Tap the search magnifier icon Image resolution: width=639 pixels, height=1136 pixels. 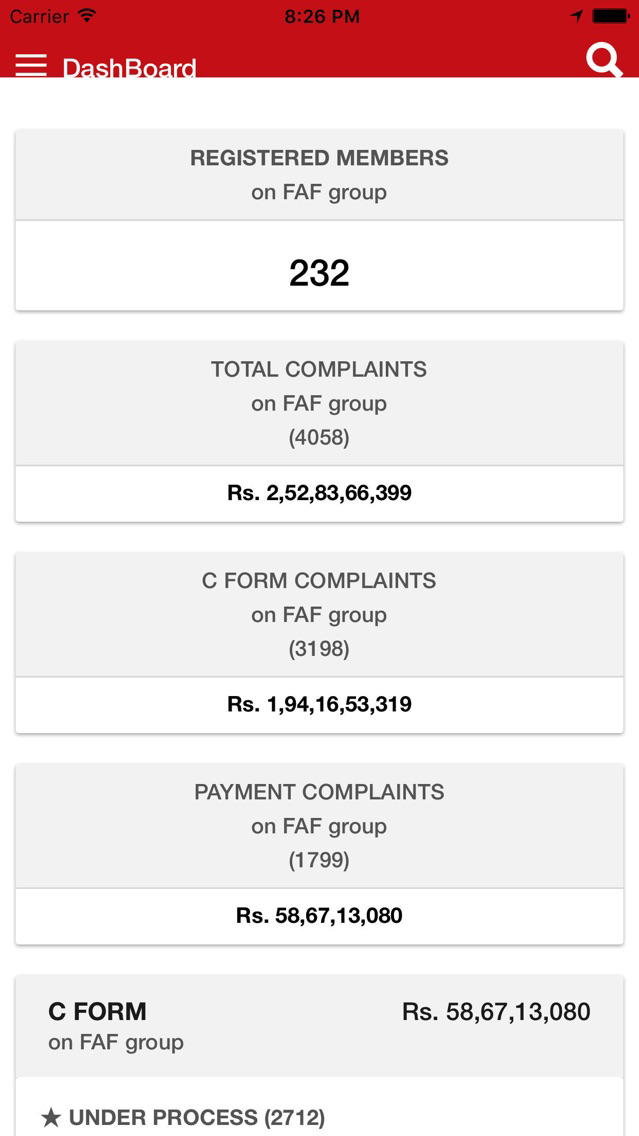(x=604, y=61)
